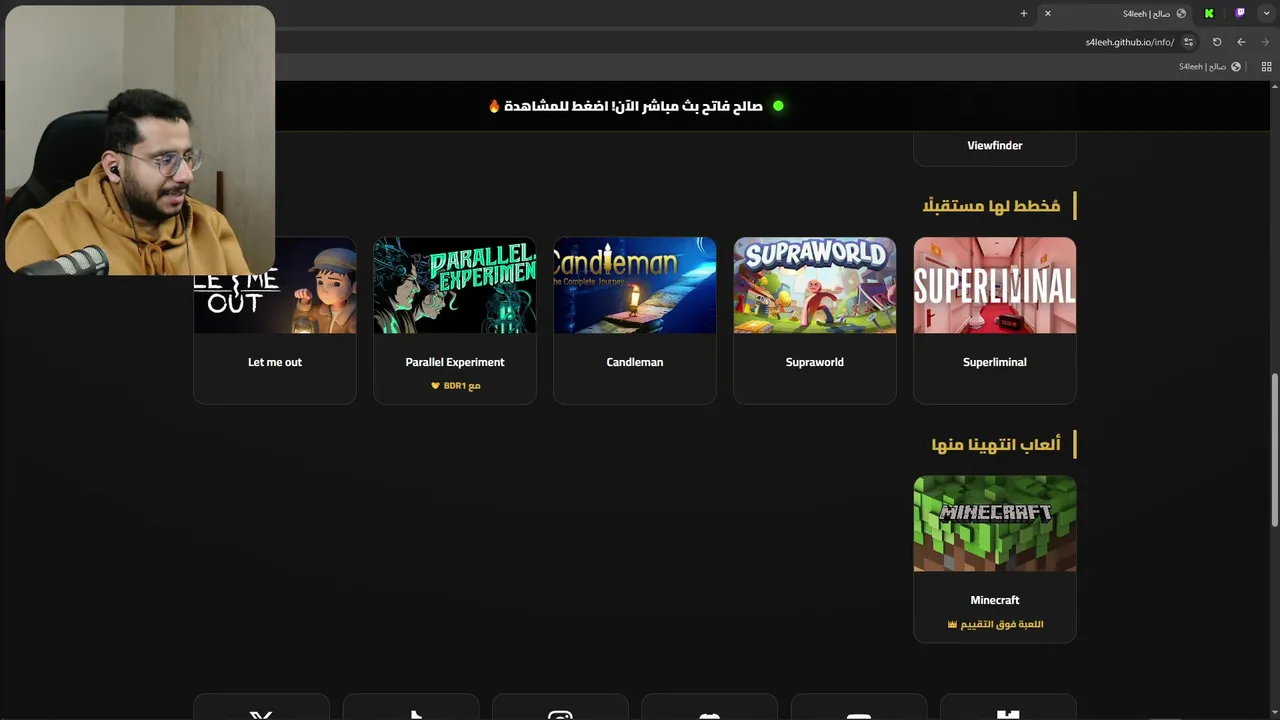Open the Supraworld cover image
1280x720 pixels.
[815, 285]
